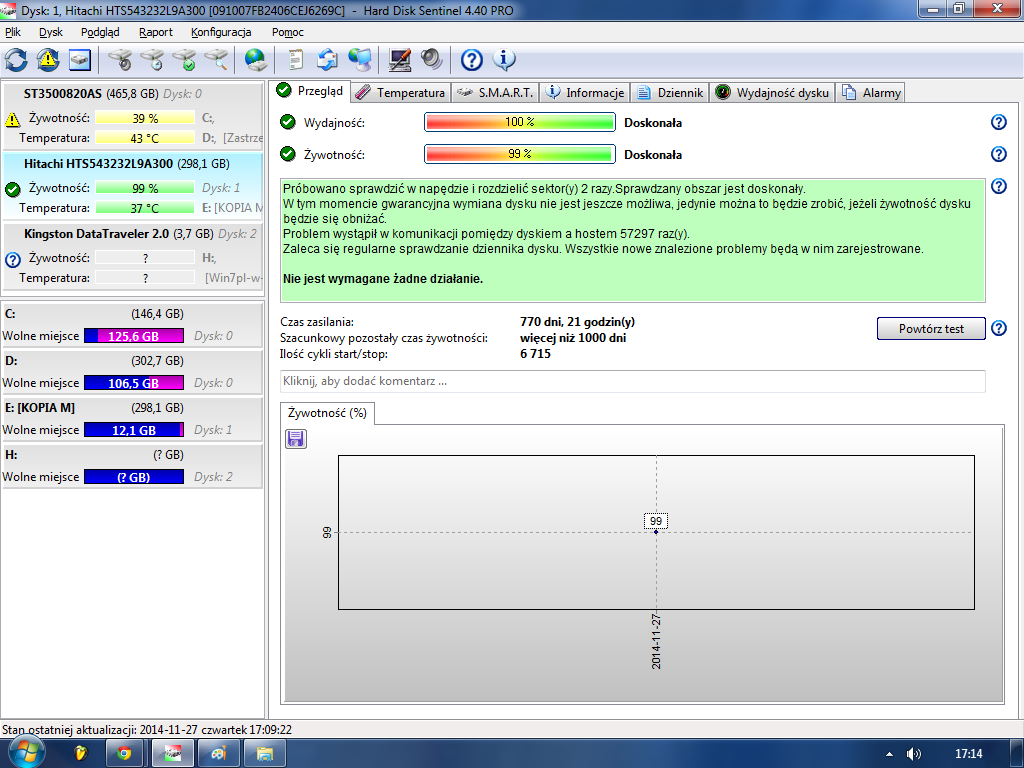Click the Powtórz test button

point(931,328)
